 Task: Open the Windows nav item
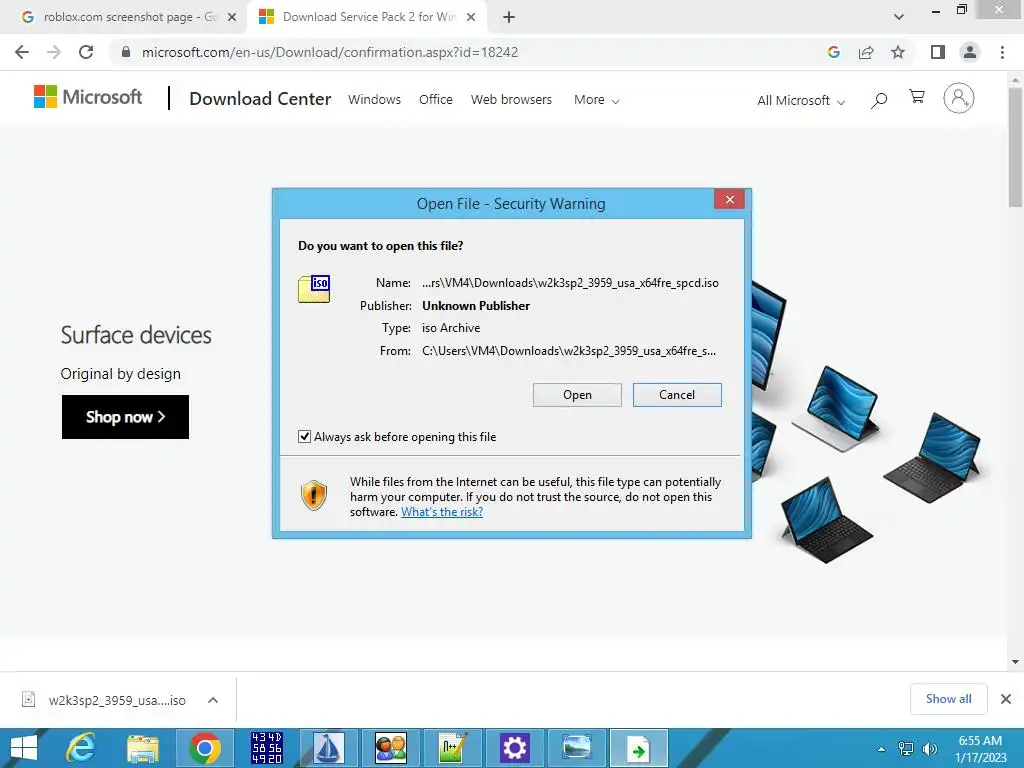(x=374, y=99)
